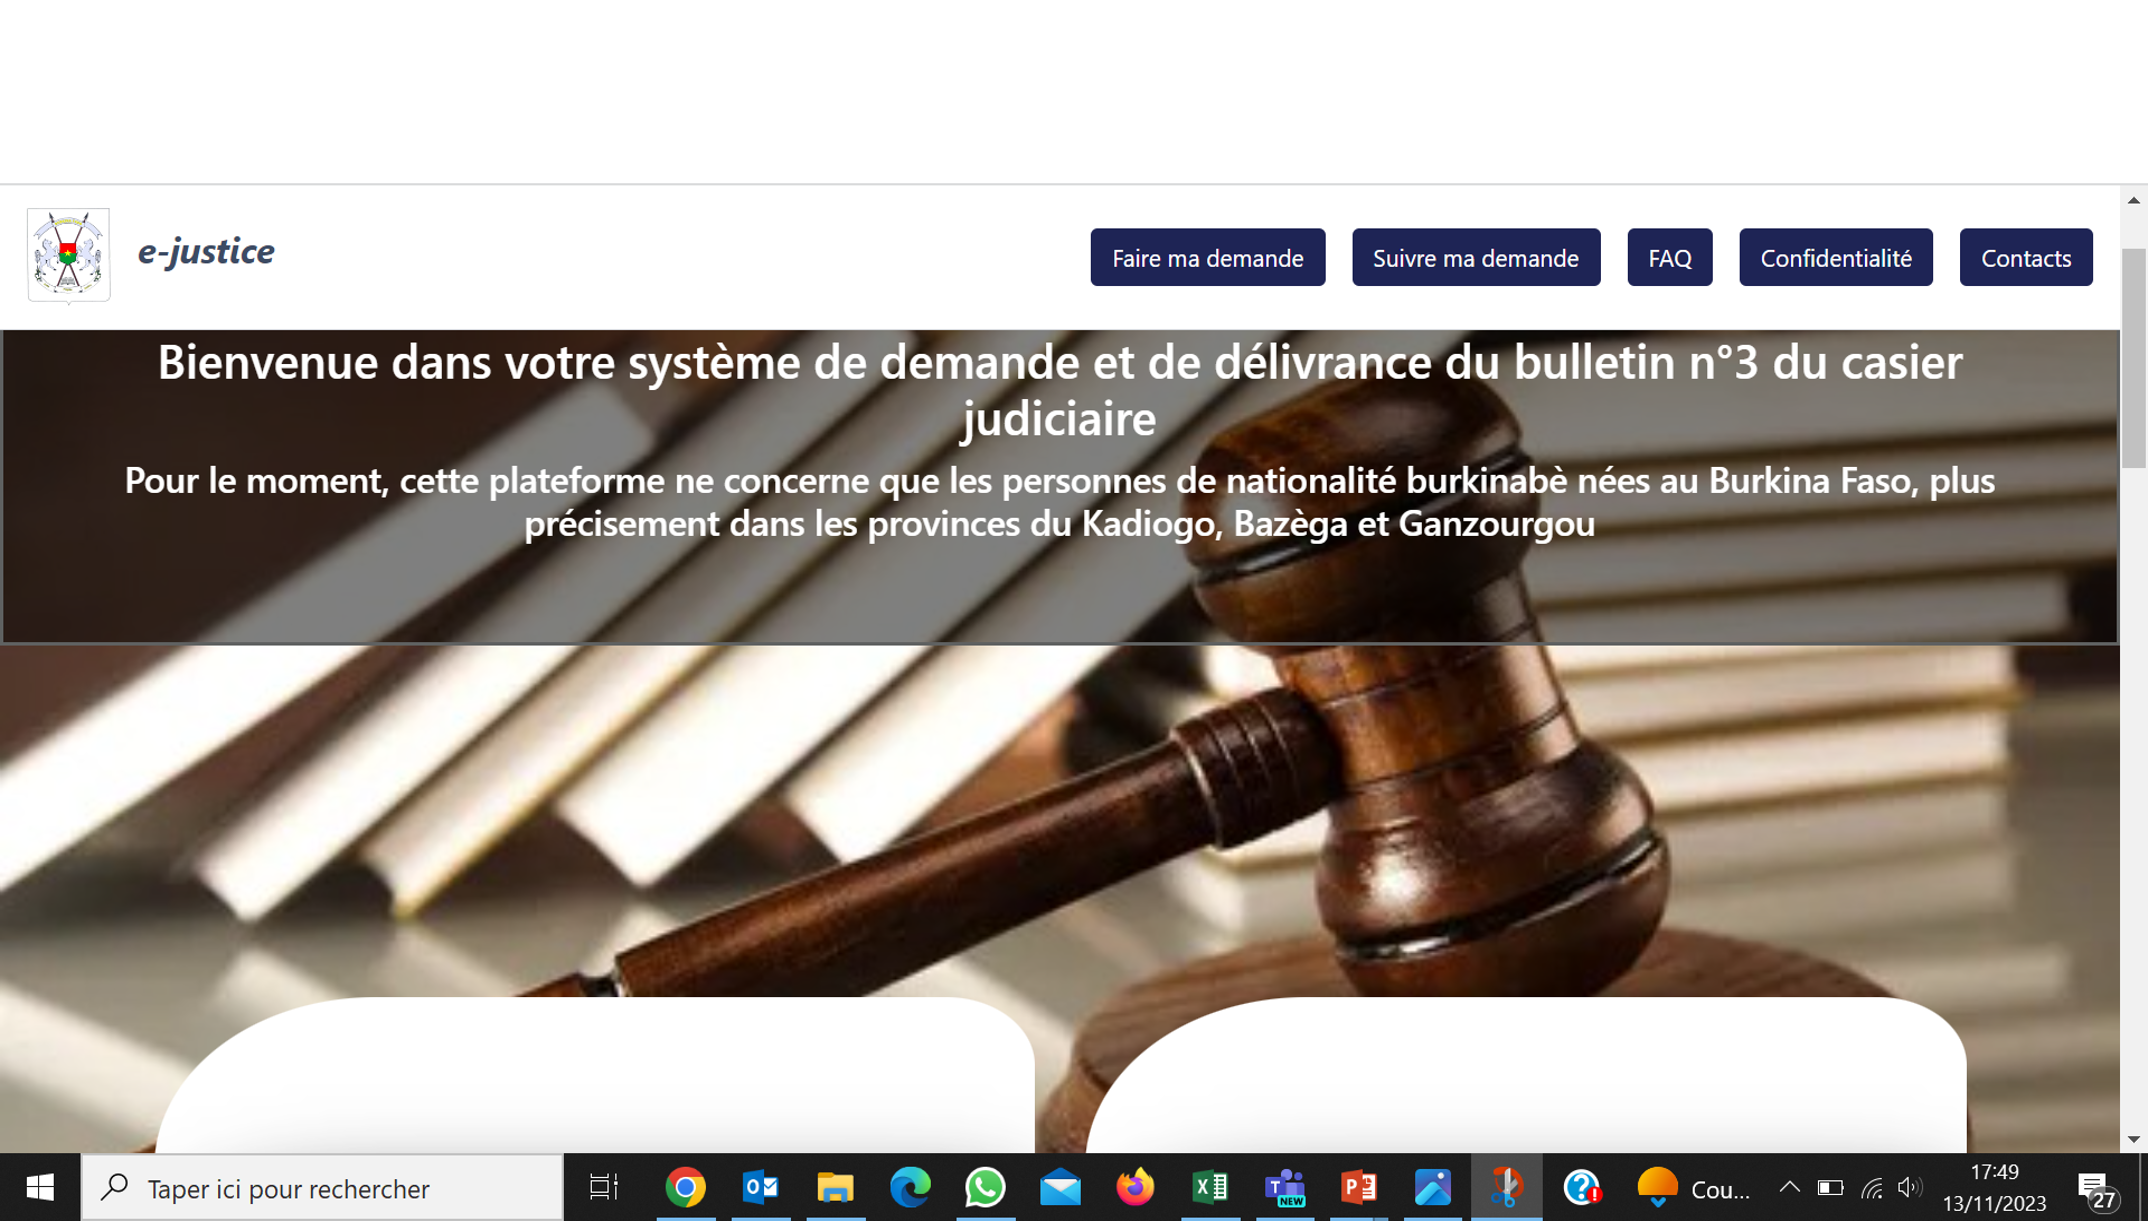Open the weather widget details

pos(1655,1189)
